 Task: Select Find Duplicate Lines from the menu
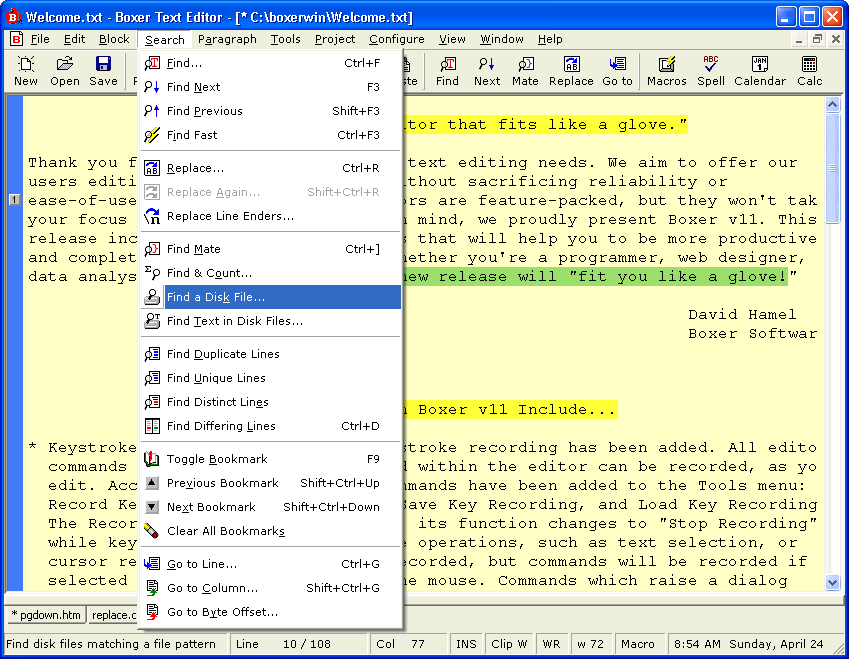(223, 354)
